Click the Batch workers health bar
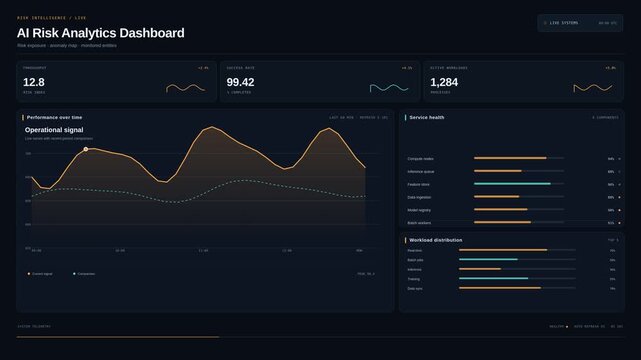This screenshot has width=641, height=360. click(519, 222)
